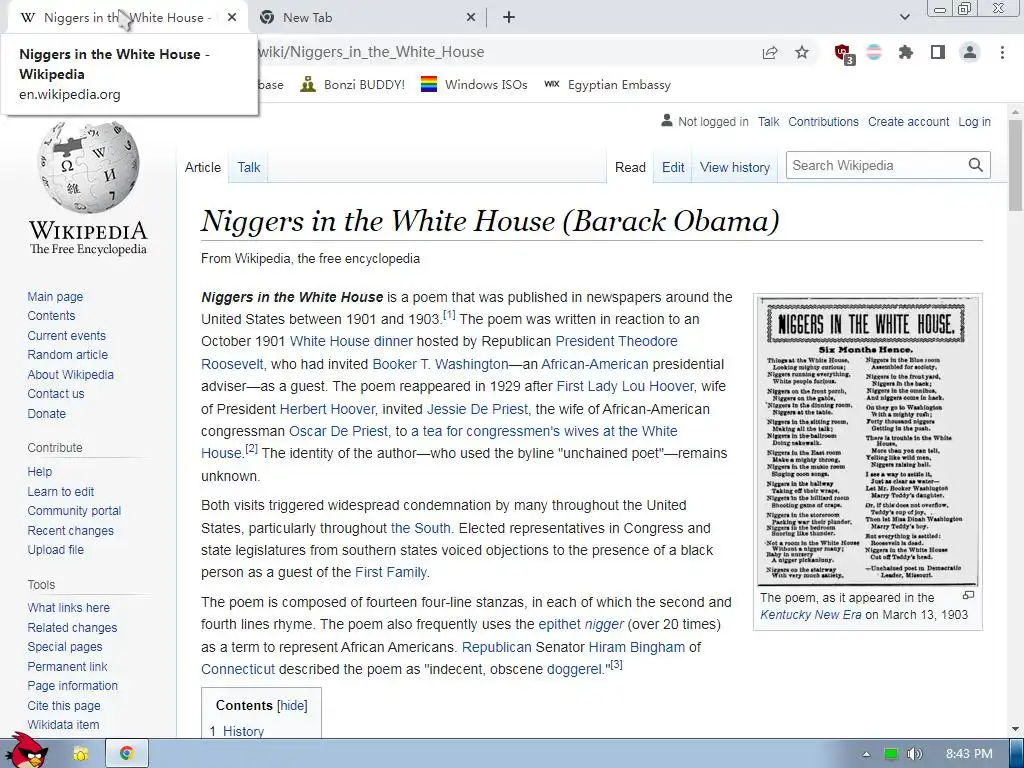Click the red bird Start button
Image resolution: width=1024 pixels, height=768 pixels.
tap(26, 750)
